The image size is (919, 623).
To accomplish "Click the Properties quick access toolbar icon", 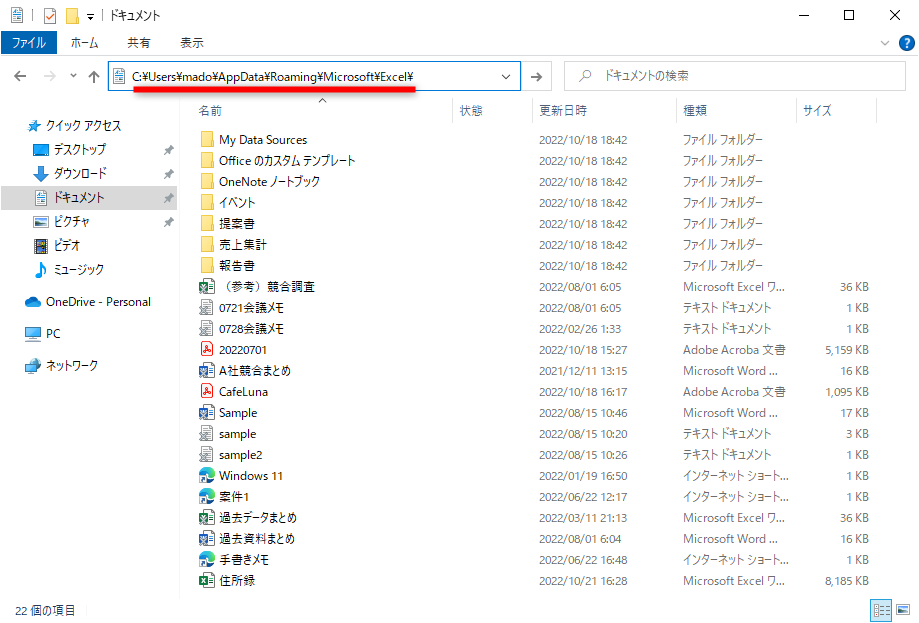I will tap(50, 16).
